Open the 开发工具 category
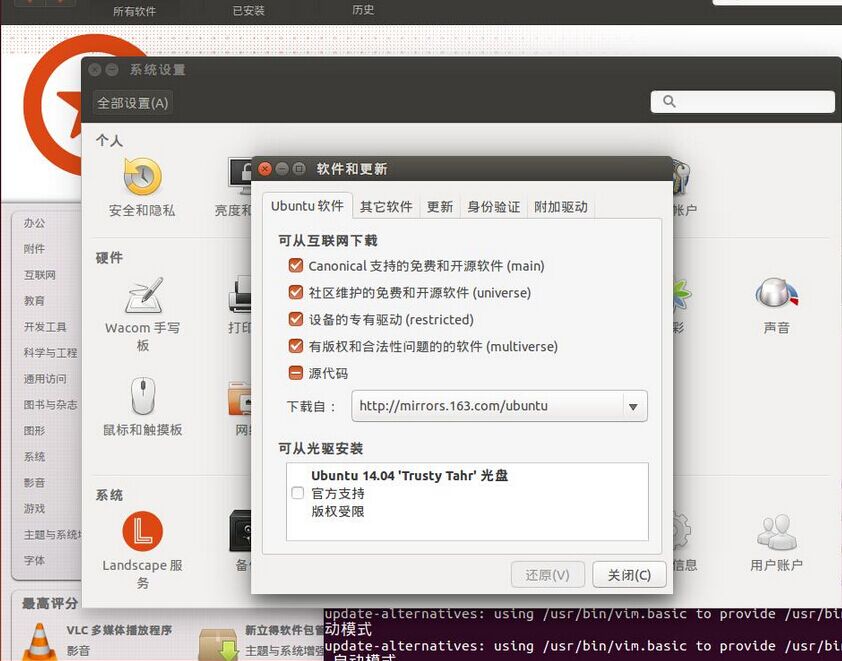The image size is (842, 661). click(45, 326)
